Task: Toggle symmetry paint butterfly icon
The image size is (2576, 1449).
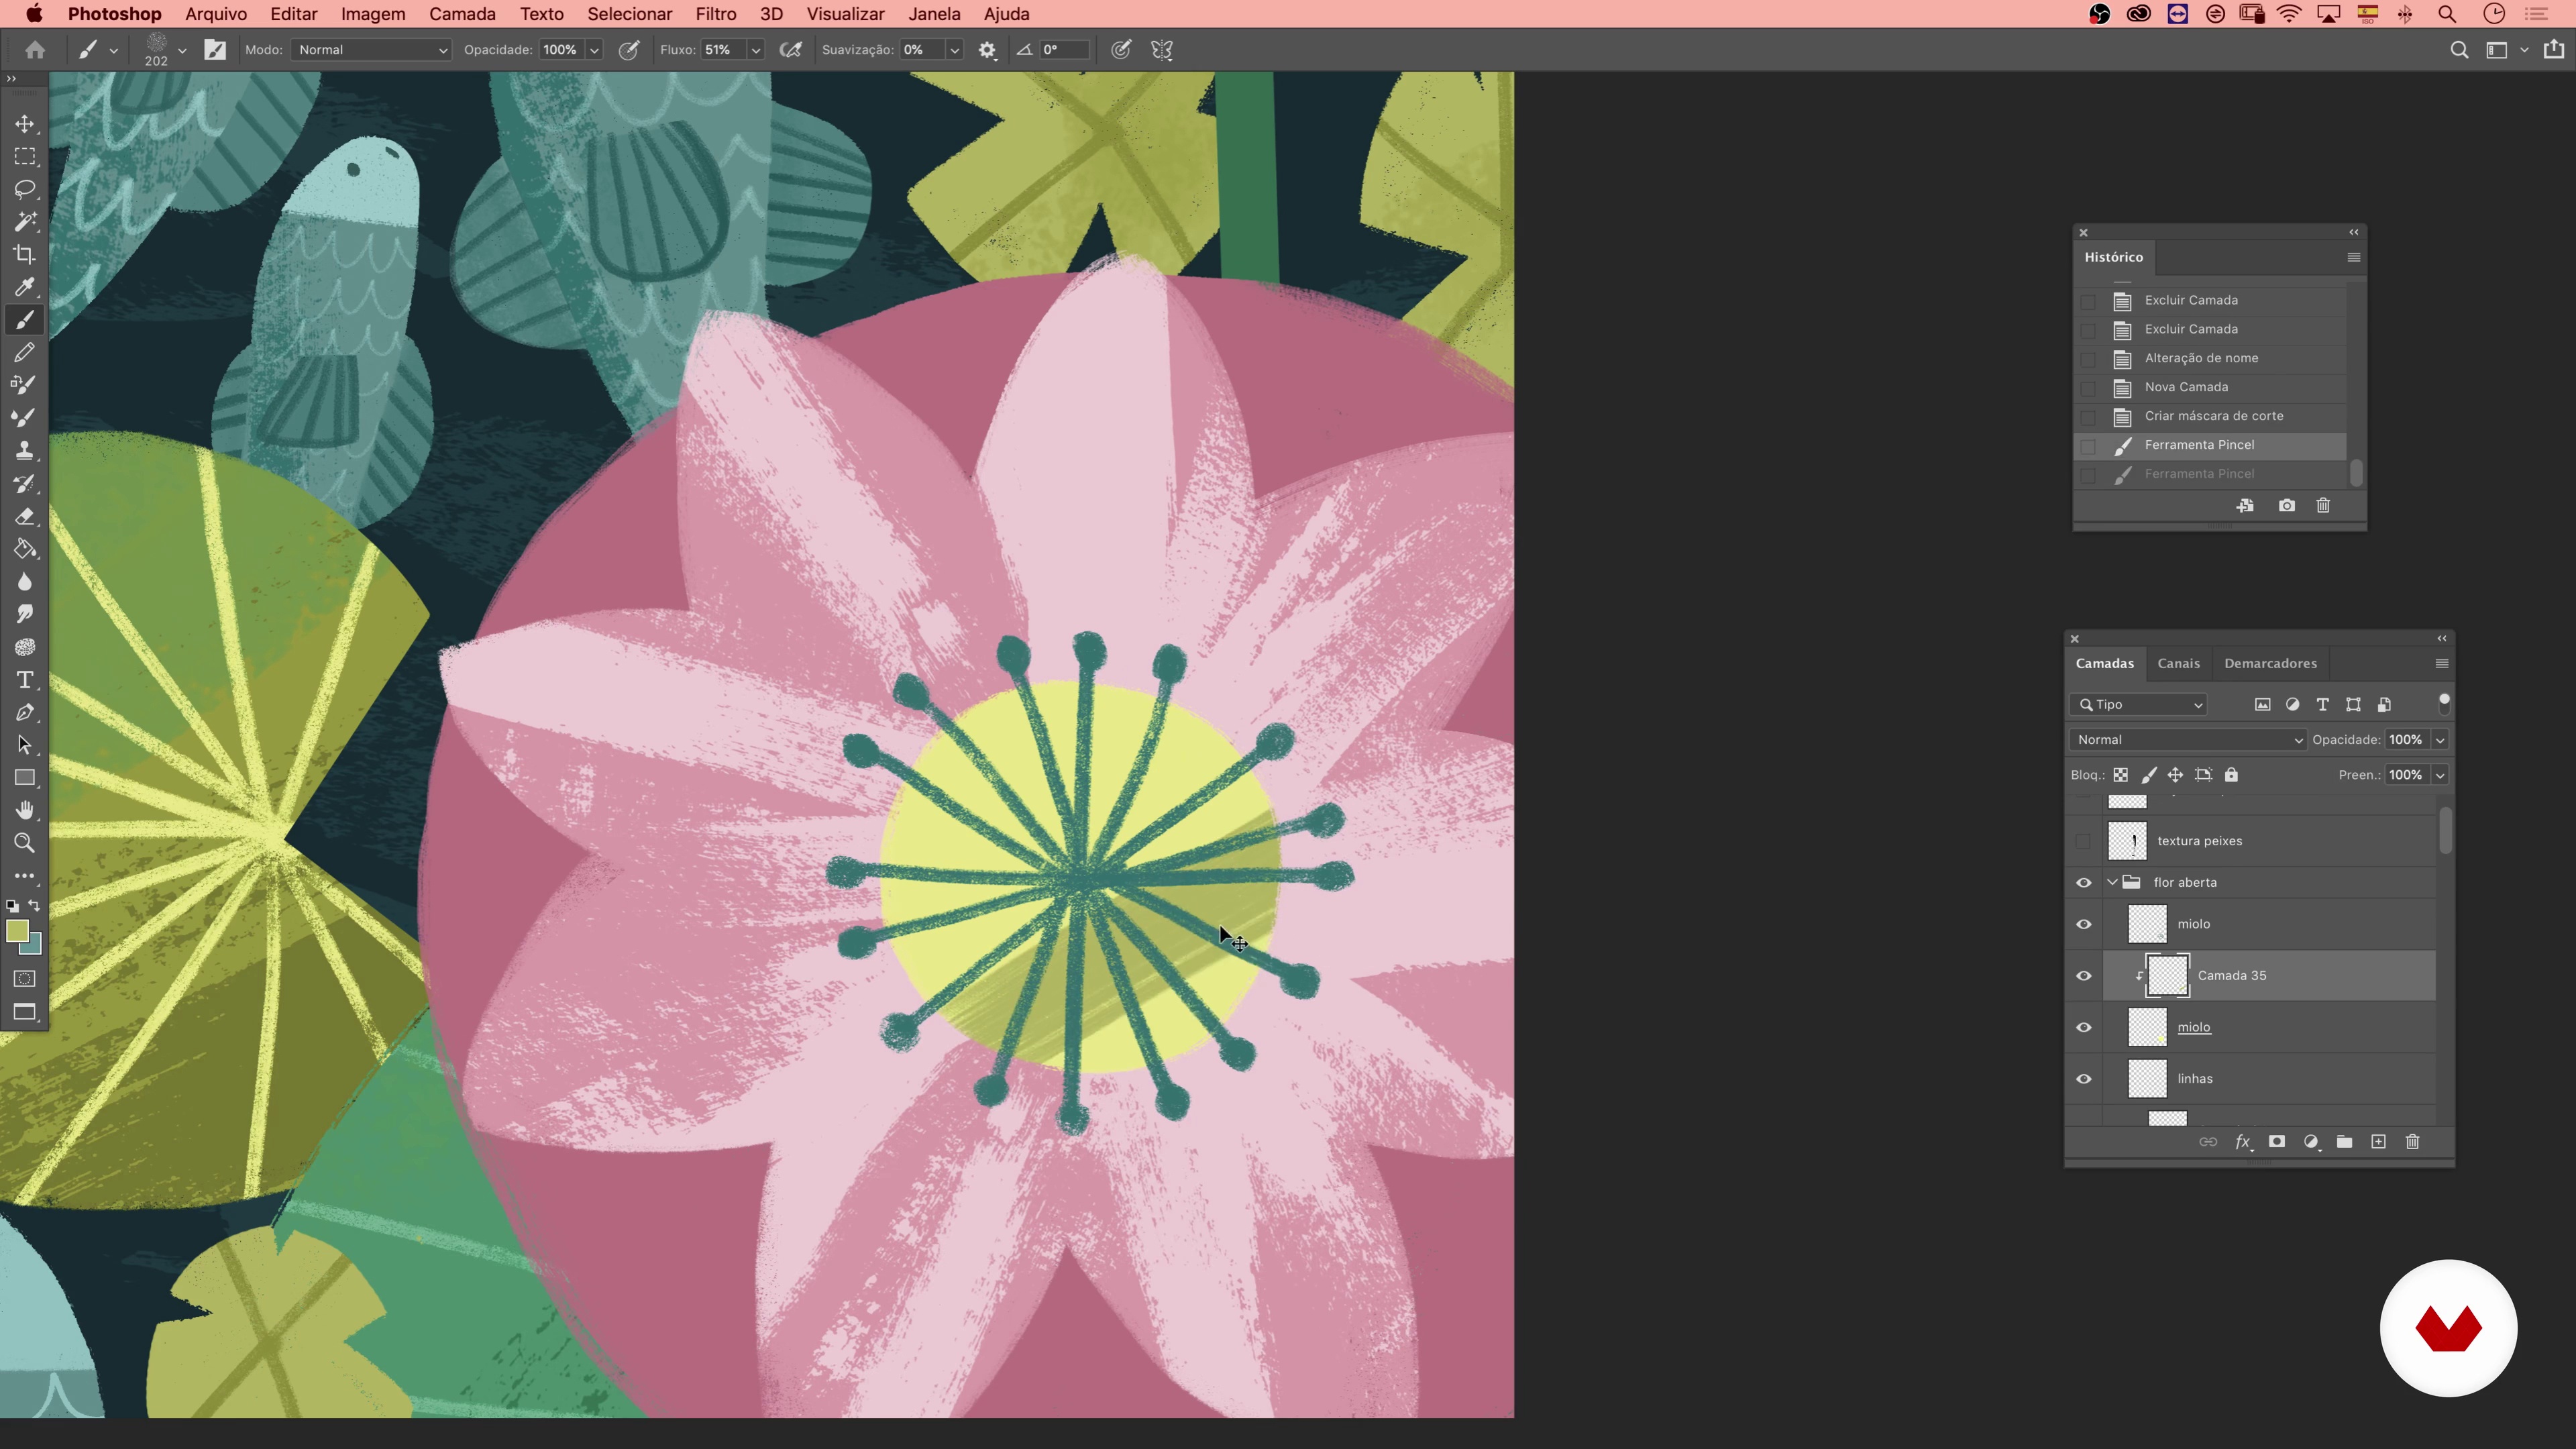Action: 1162,50
